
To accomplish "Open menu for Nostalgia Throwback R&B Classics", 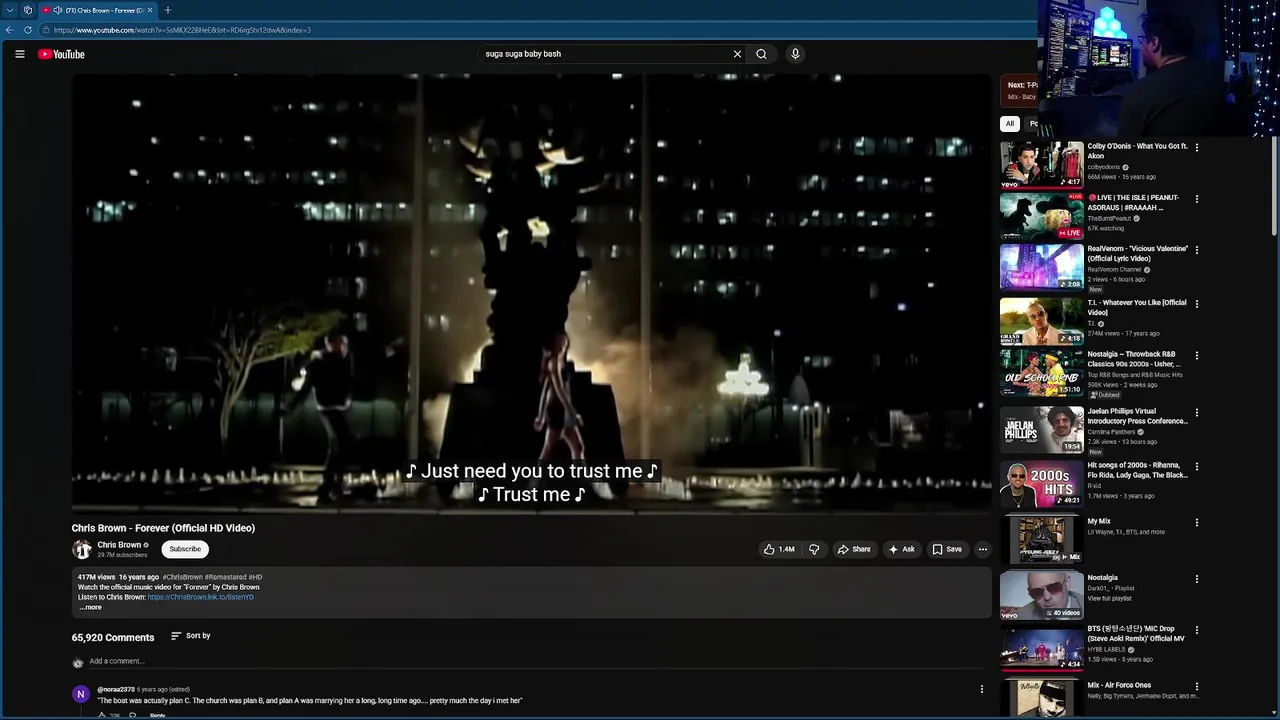I will [x=1196, y=356].
